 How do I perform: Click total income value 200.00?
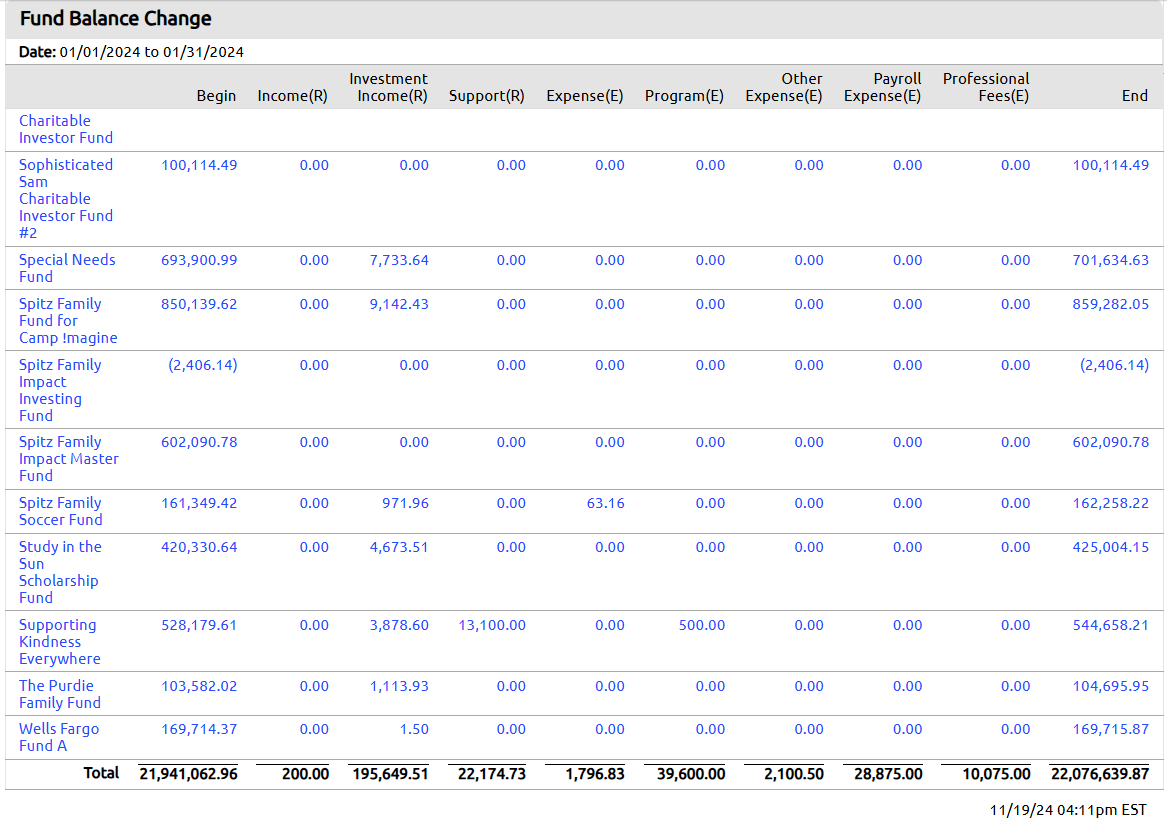[305, 774]
